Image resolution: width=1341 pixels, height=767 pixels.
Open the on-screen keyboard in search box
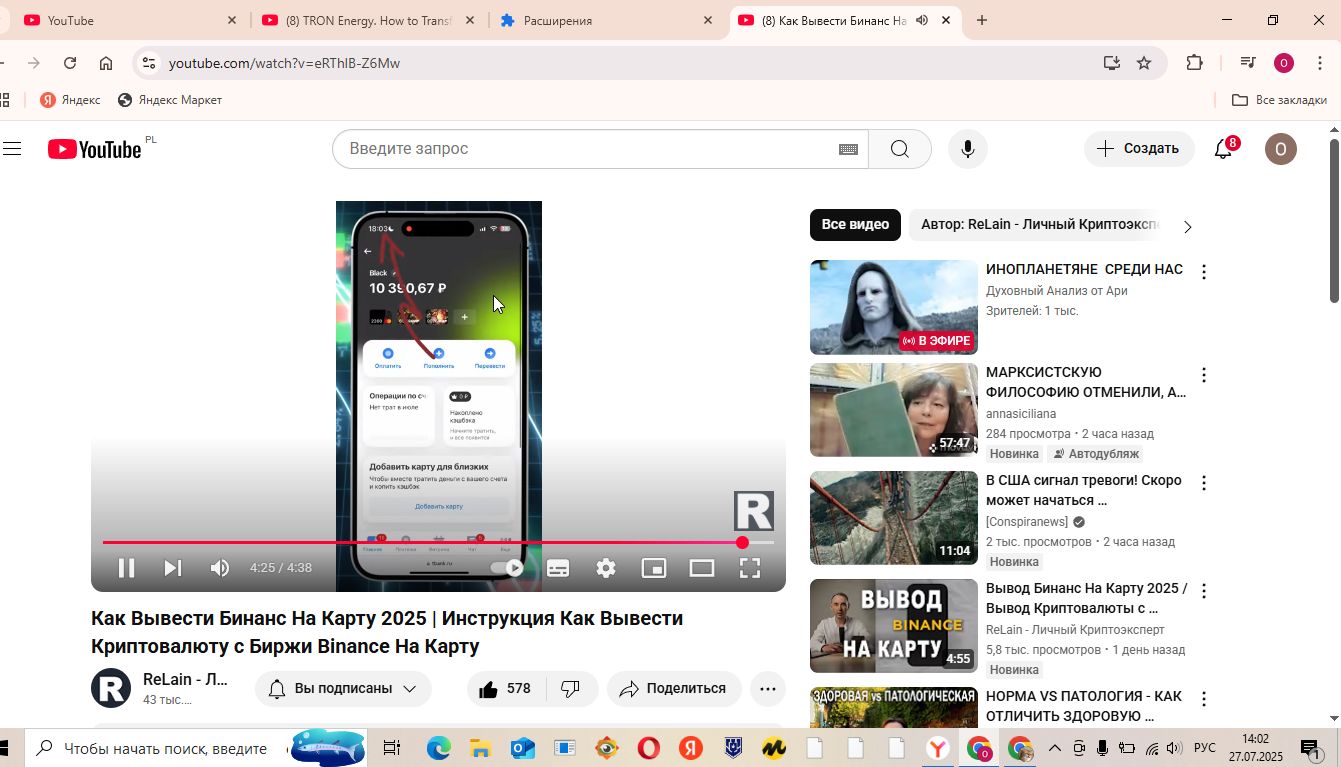click(x=848, y=149)
